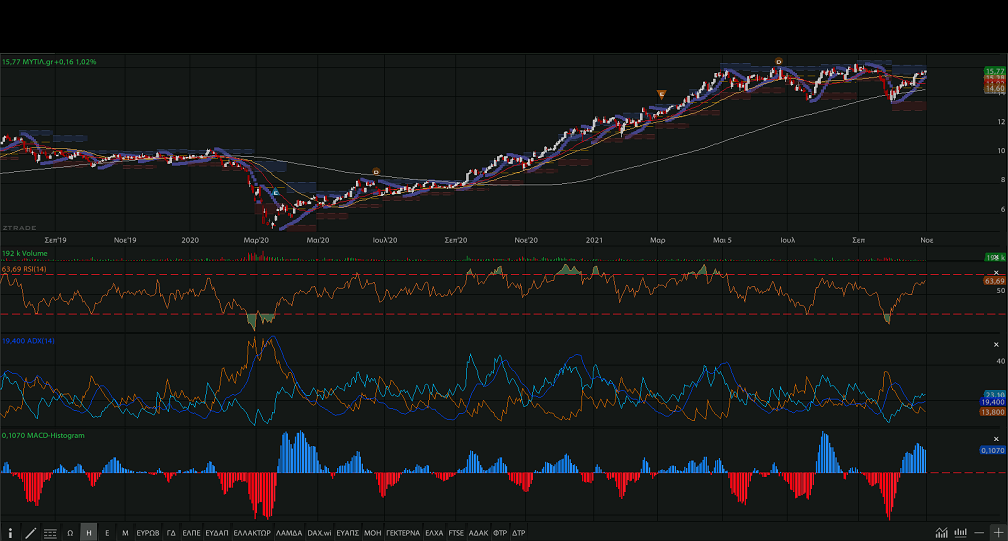Close the RSI(14) indicator panel
This screenshot has height=541, width=1008.
pyautogui.click(x=995, y=273)
